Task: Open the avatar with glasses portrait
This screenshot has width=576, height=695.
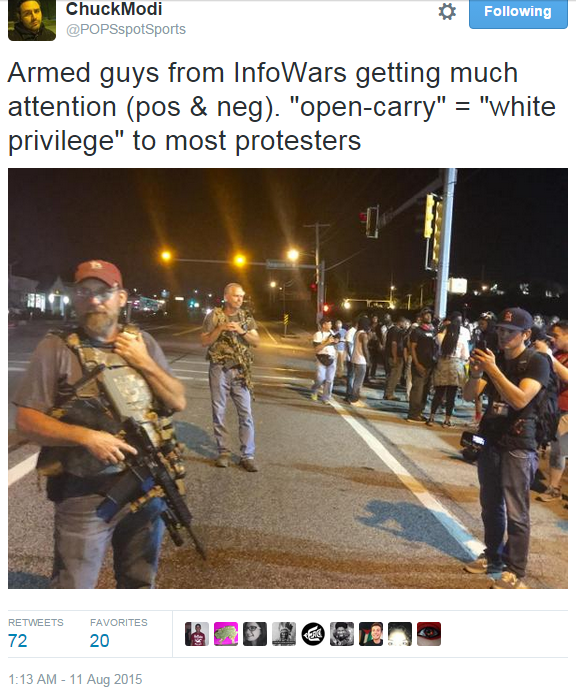Action: 255,634
